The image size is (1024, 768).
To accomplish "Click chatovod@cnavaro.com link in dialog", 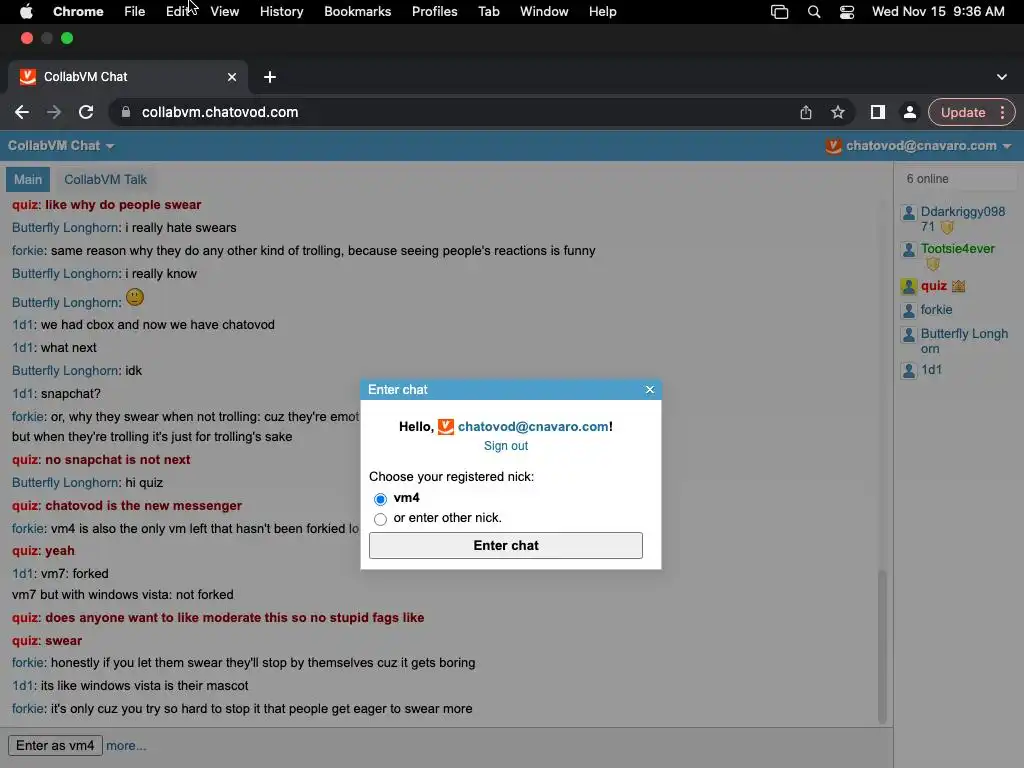I will point(533,426).
